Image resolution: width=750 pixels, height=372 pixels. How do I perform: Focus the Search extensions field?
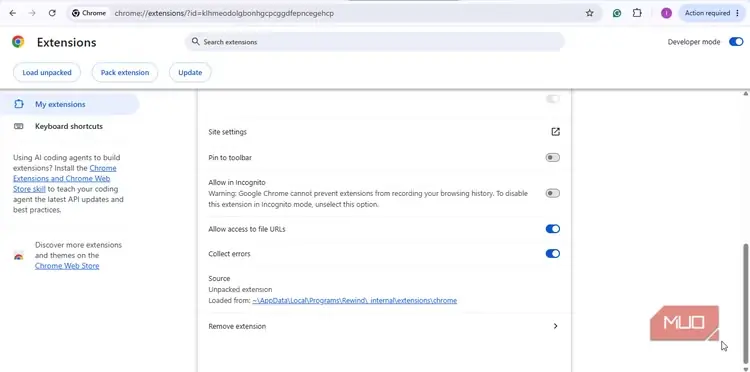375,42
